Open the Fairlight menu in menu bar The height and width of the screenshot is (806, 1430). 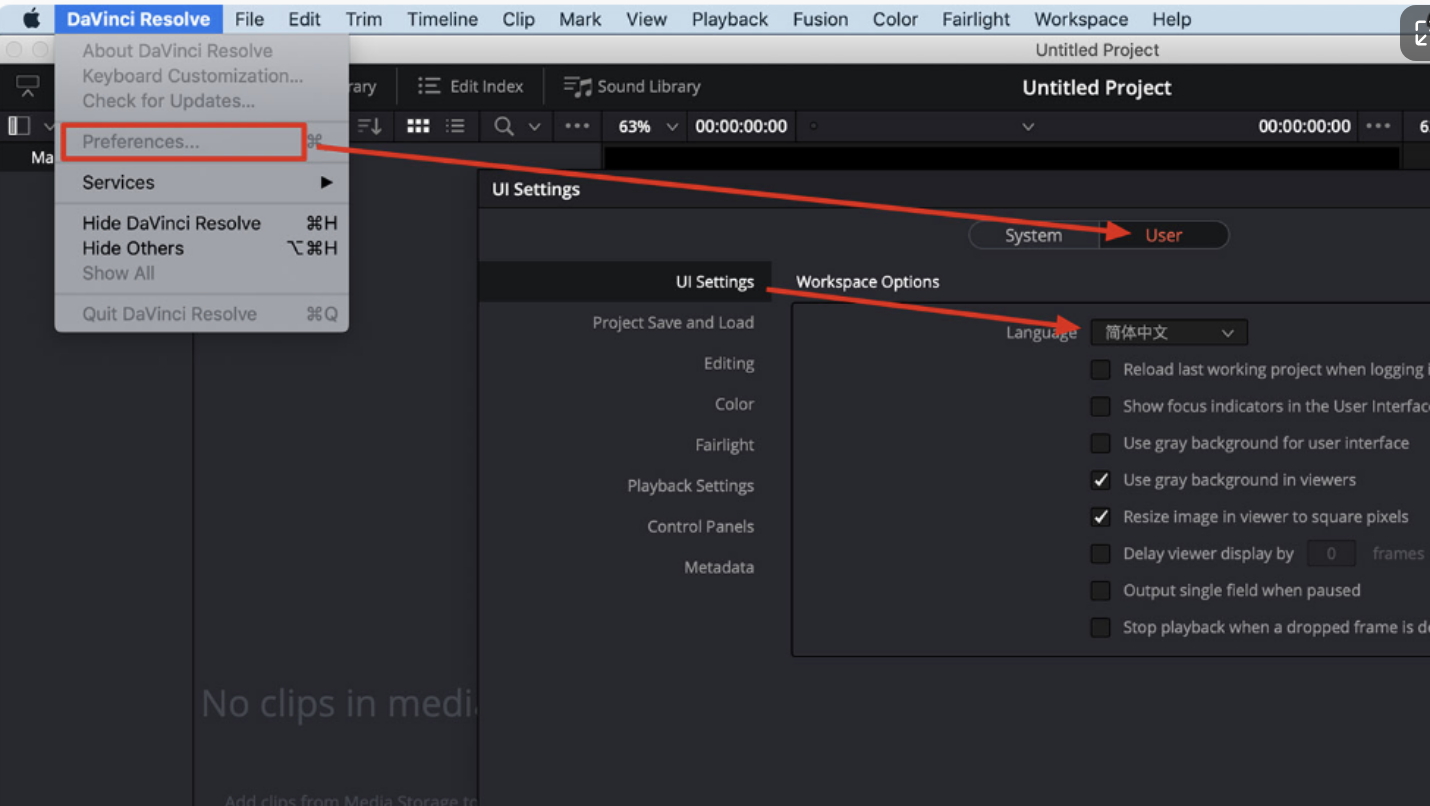pos(976,19)
